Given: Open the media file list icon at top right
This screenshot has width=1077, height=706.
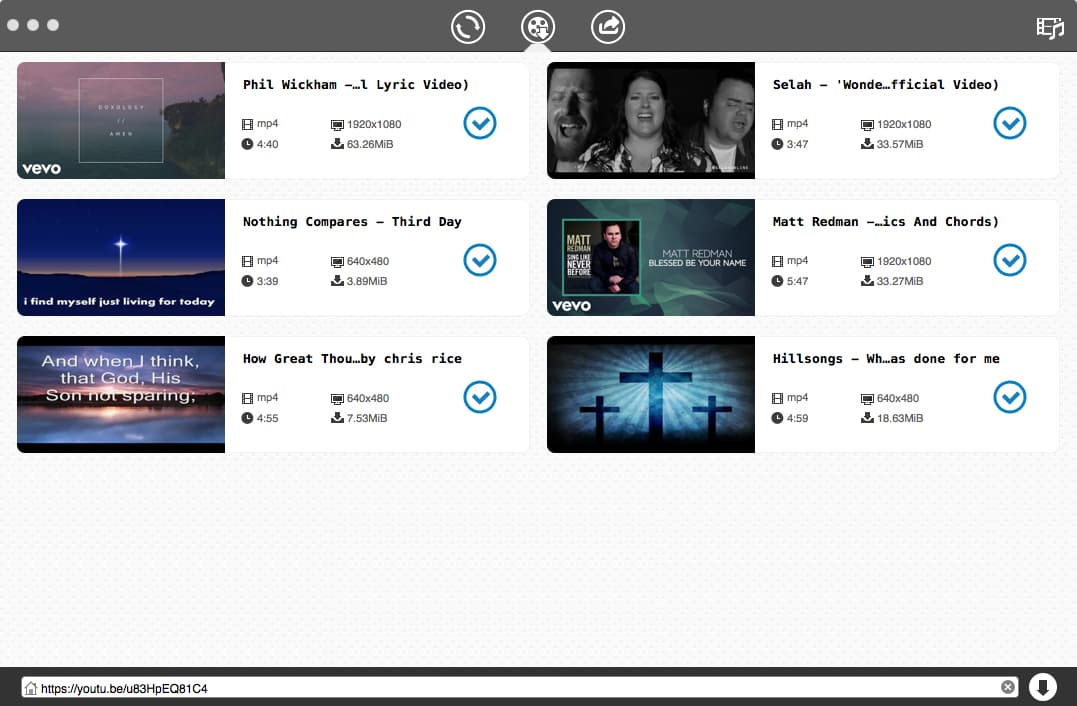Looking at the screenshot, I should 1050,27.
